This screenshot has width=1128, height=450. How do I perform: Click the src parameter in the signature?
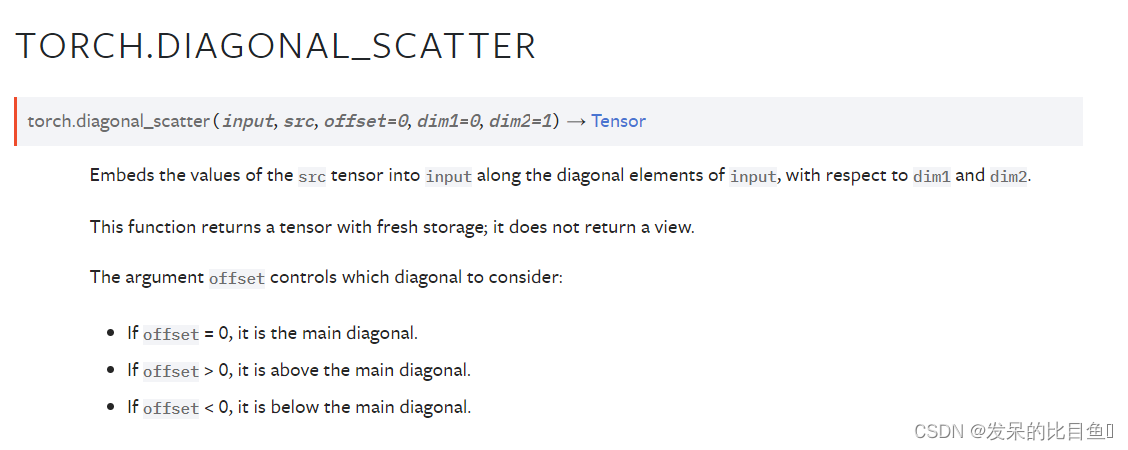(299, 121)
